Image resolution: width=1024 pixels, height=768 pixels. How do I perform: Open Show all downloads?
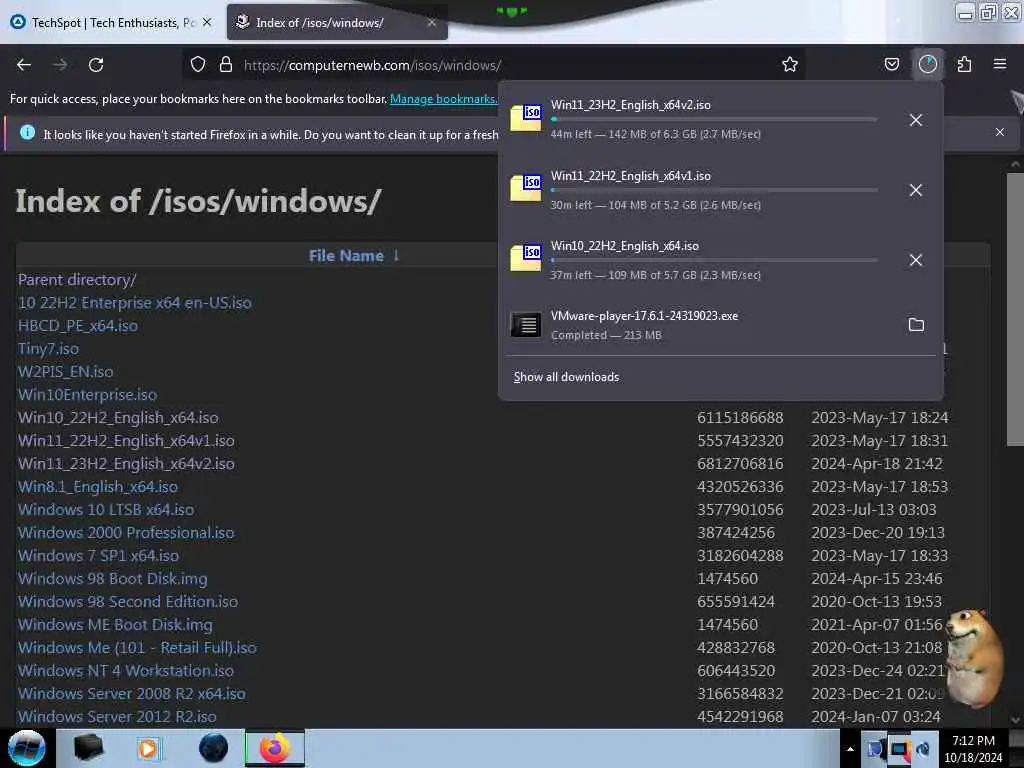566,377
